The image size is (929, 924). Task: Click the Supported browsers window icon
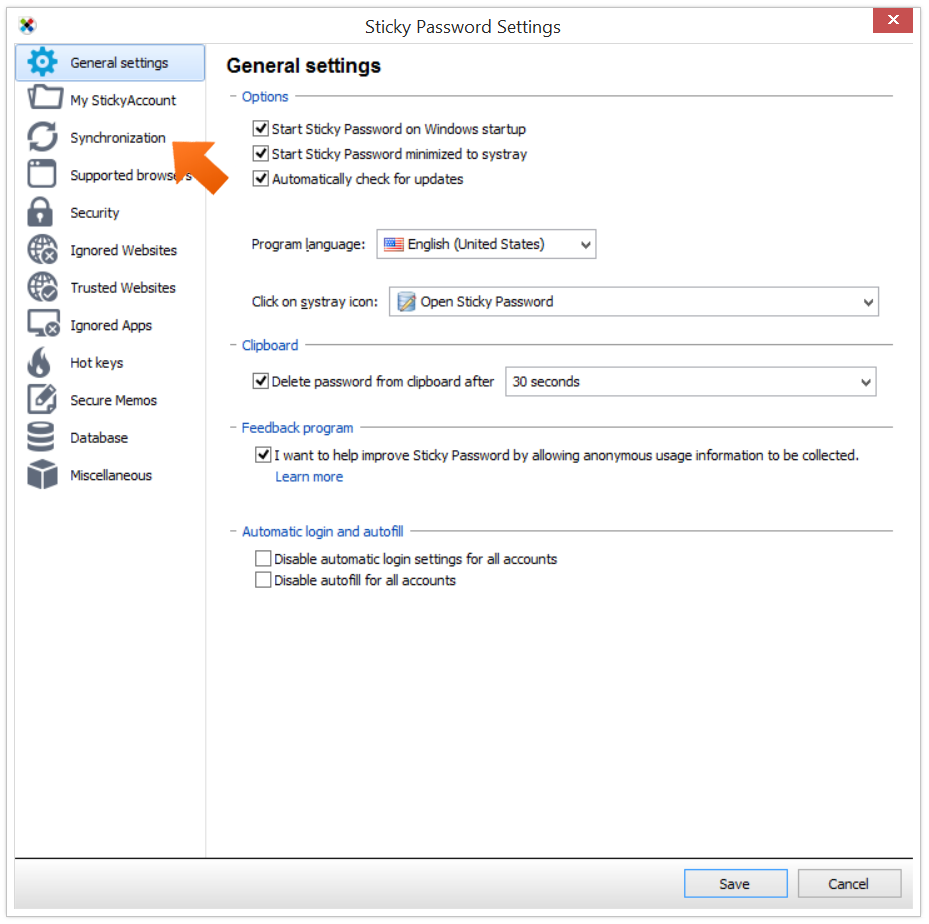(42, 174)
